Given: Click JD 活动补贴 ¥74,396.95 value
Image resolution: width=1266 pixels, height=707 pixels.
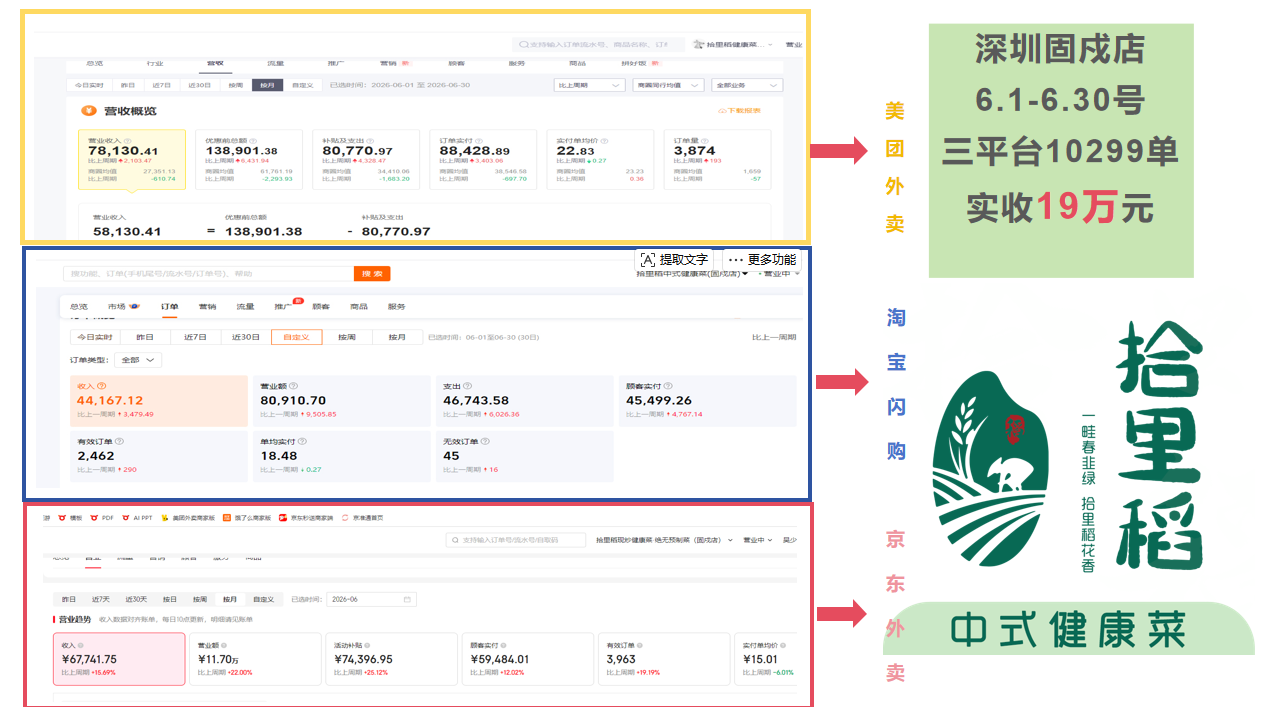Looking at the screenshot, I should coord(363,659).
